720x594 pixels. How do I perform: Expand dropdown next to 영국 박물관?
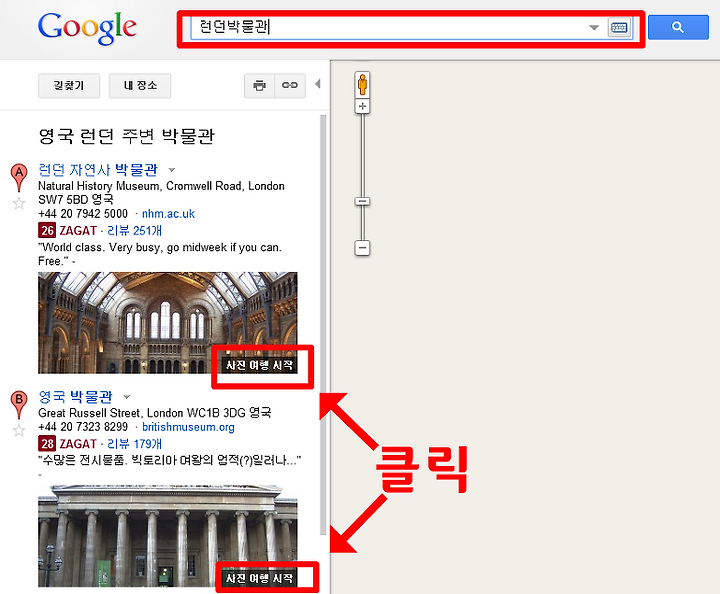coord(127,397)
